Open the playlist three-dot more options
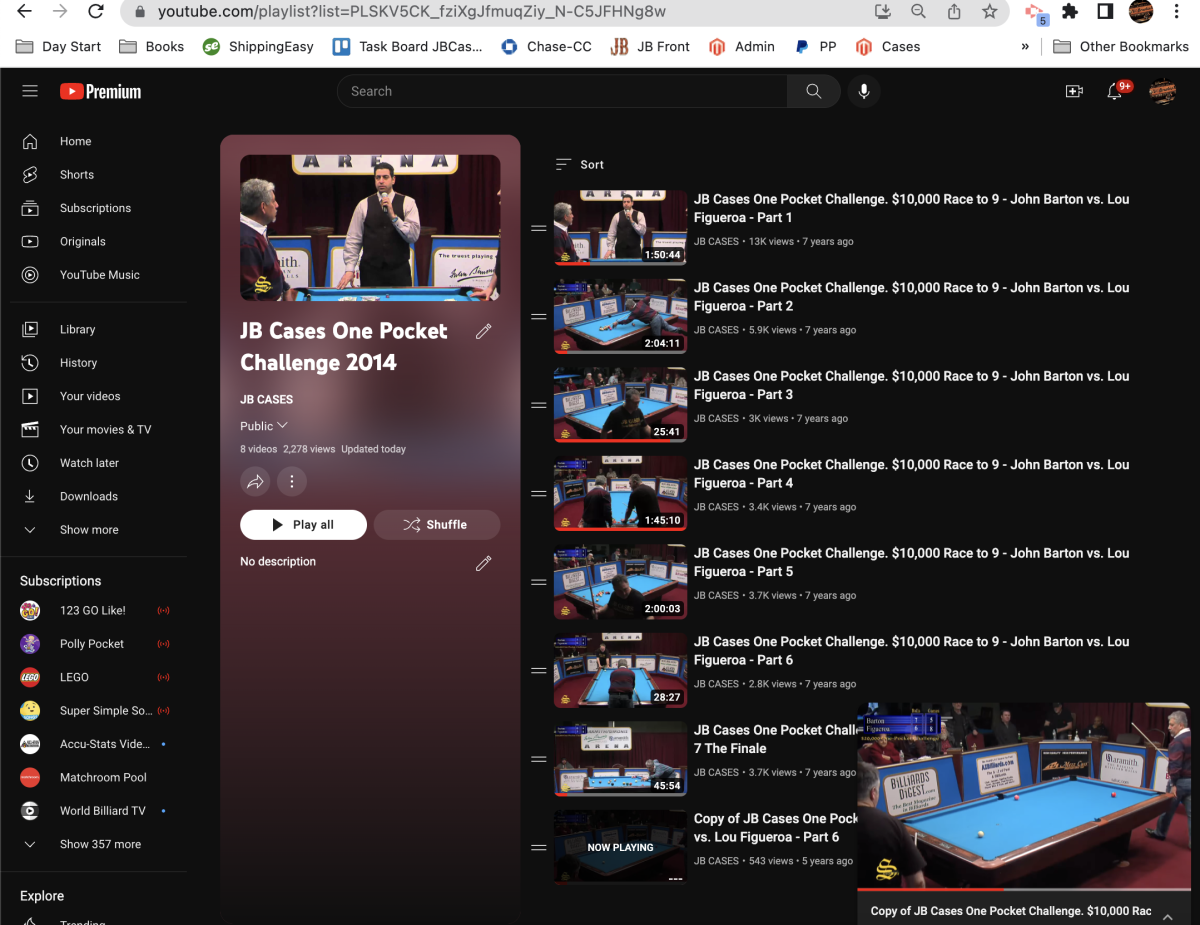Screen dimensions: 1200x925 click(x=291, y=482)
